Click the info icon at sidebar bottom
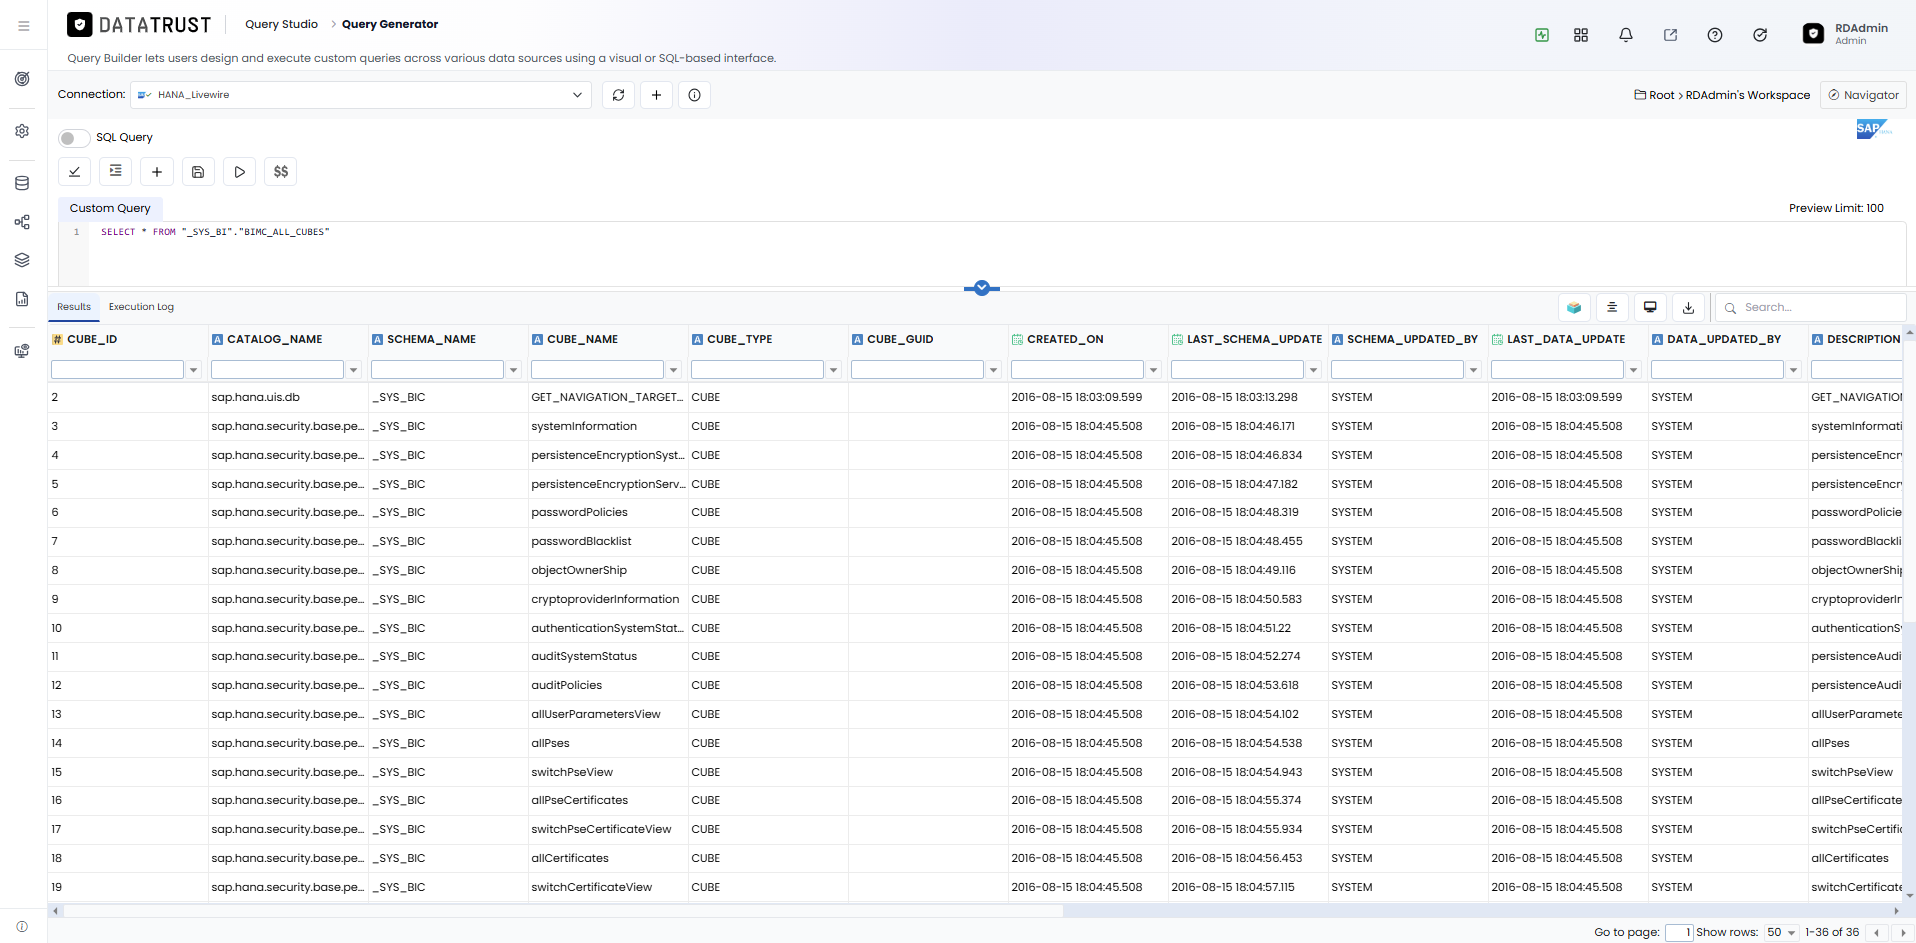The image size is (1916, 943). tap(22, 927)
